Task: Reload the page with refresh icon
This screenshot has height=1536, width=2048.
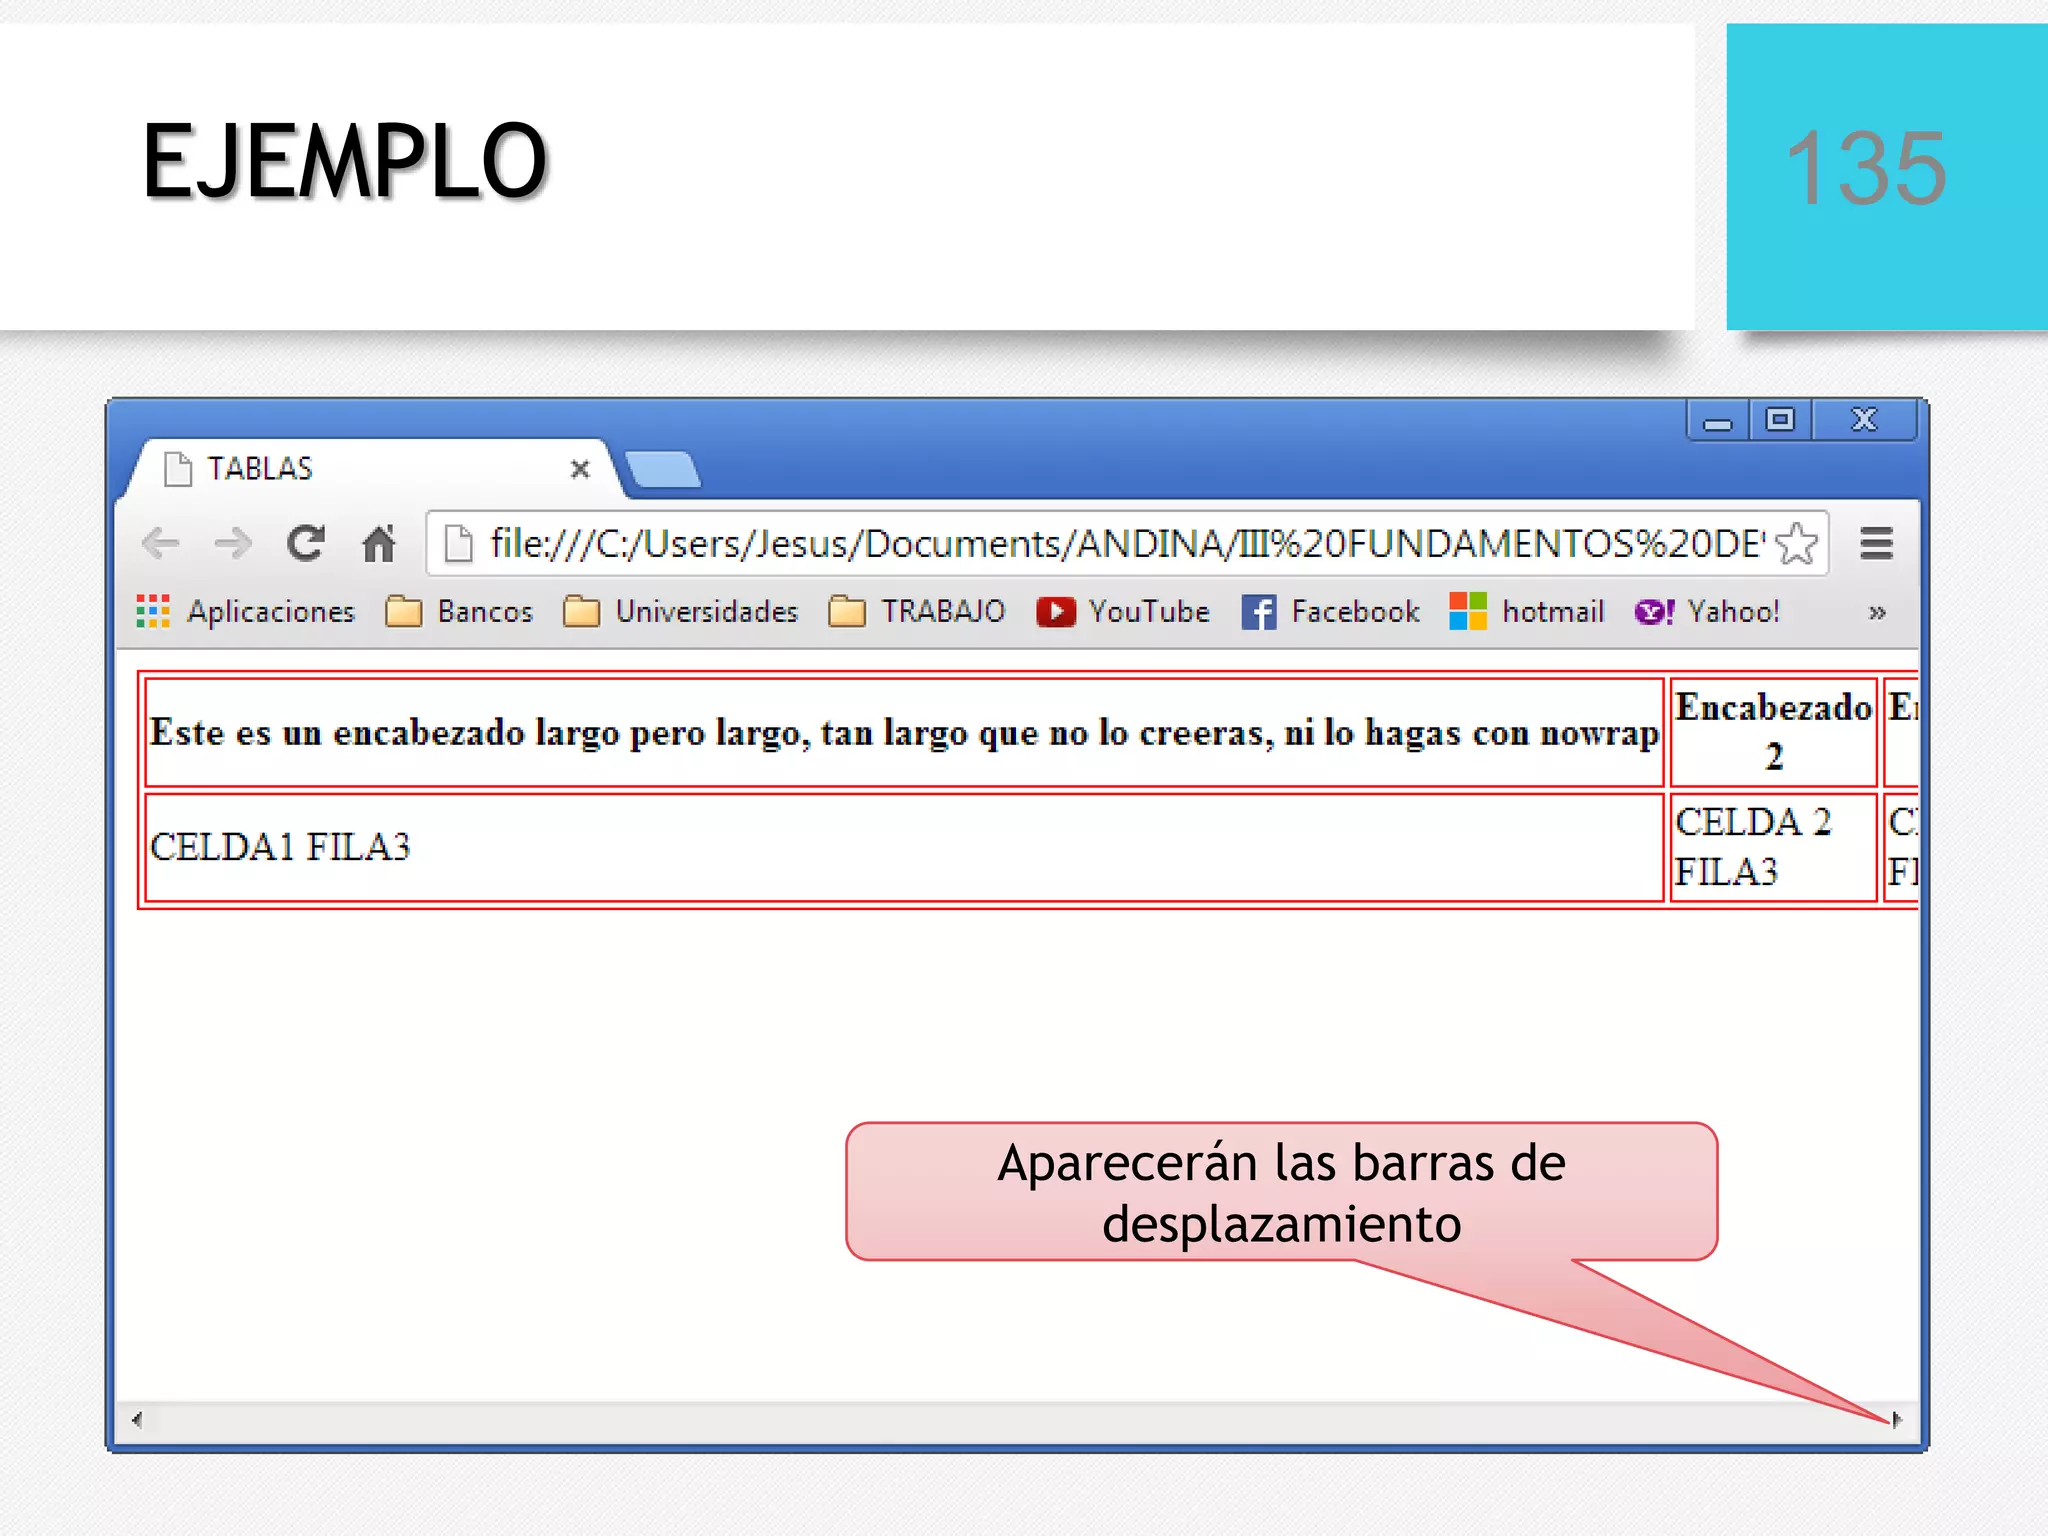Action: [306, 544]
